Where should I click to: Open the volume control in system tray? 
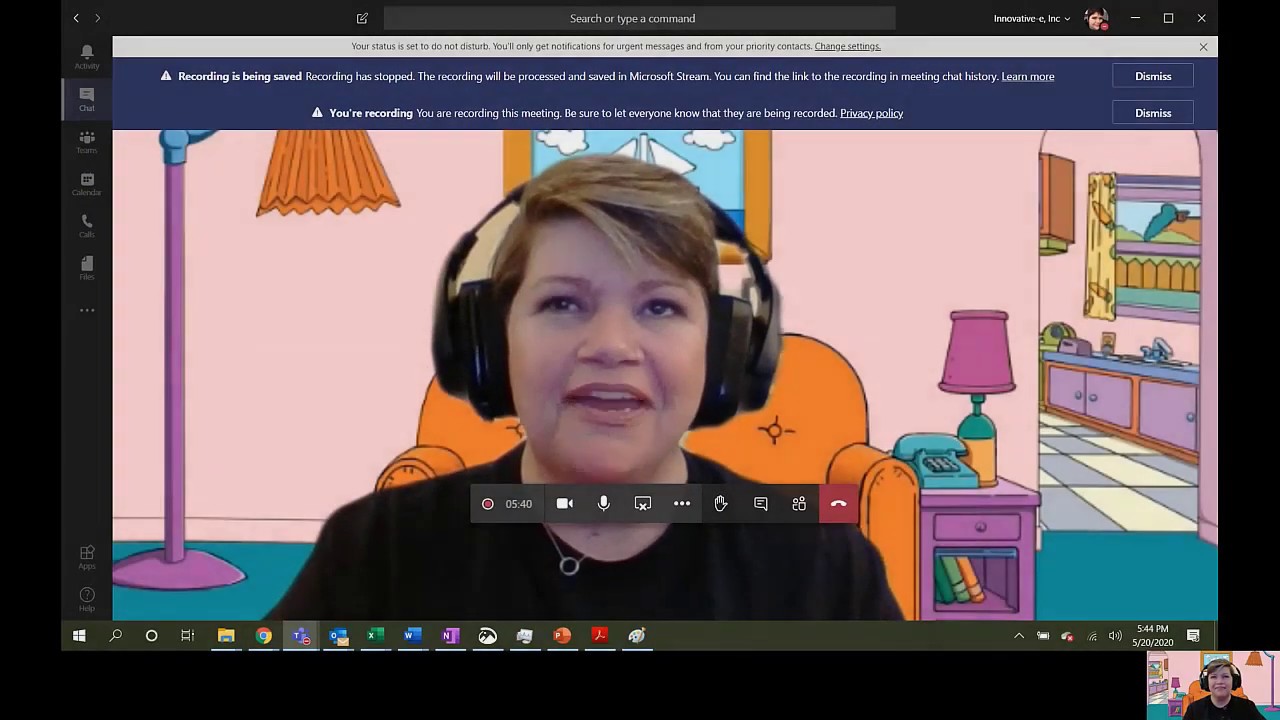(x=1115, y=636)
